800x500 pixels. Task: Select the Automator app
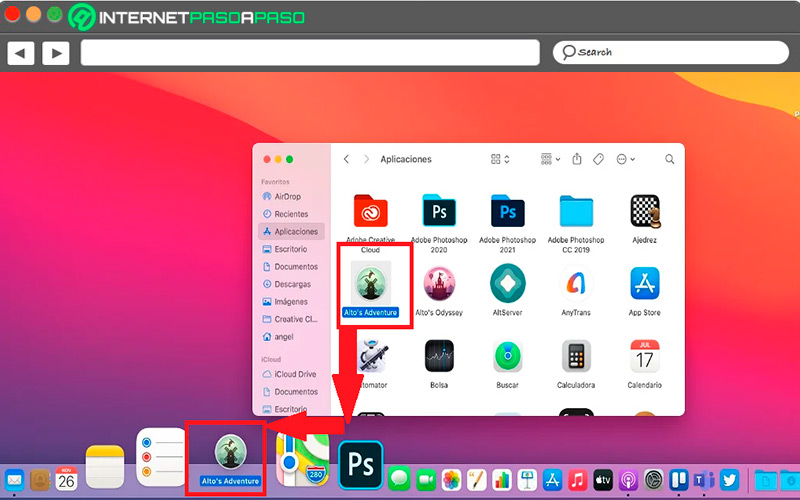point(373,356)
